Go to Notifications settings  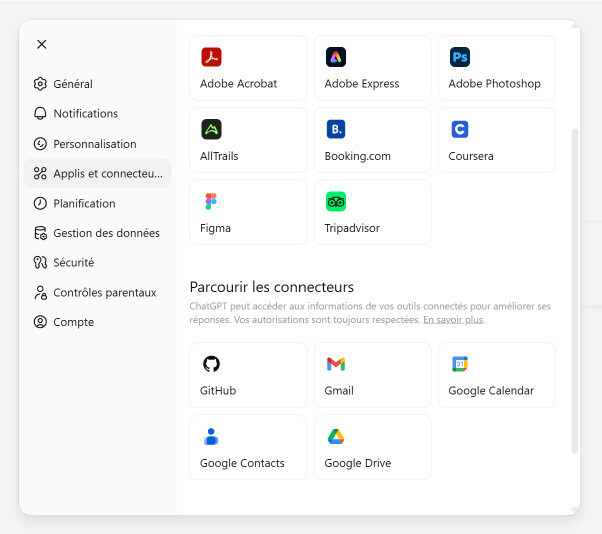86,114
